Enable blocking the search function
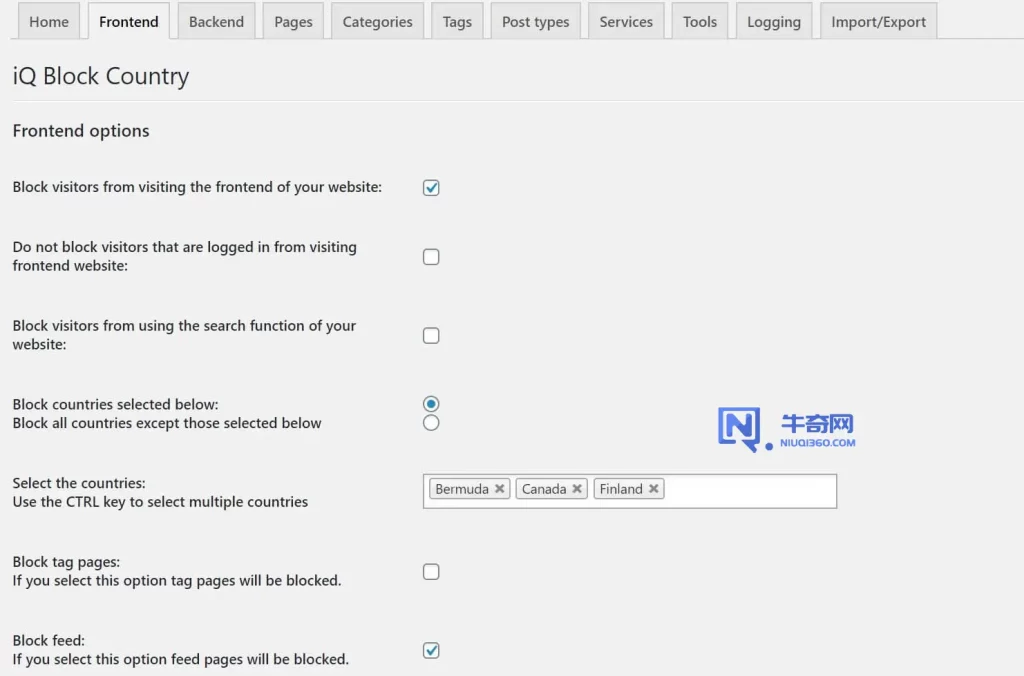1024x676 pixels. coord(431,335)
